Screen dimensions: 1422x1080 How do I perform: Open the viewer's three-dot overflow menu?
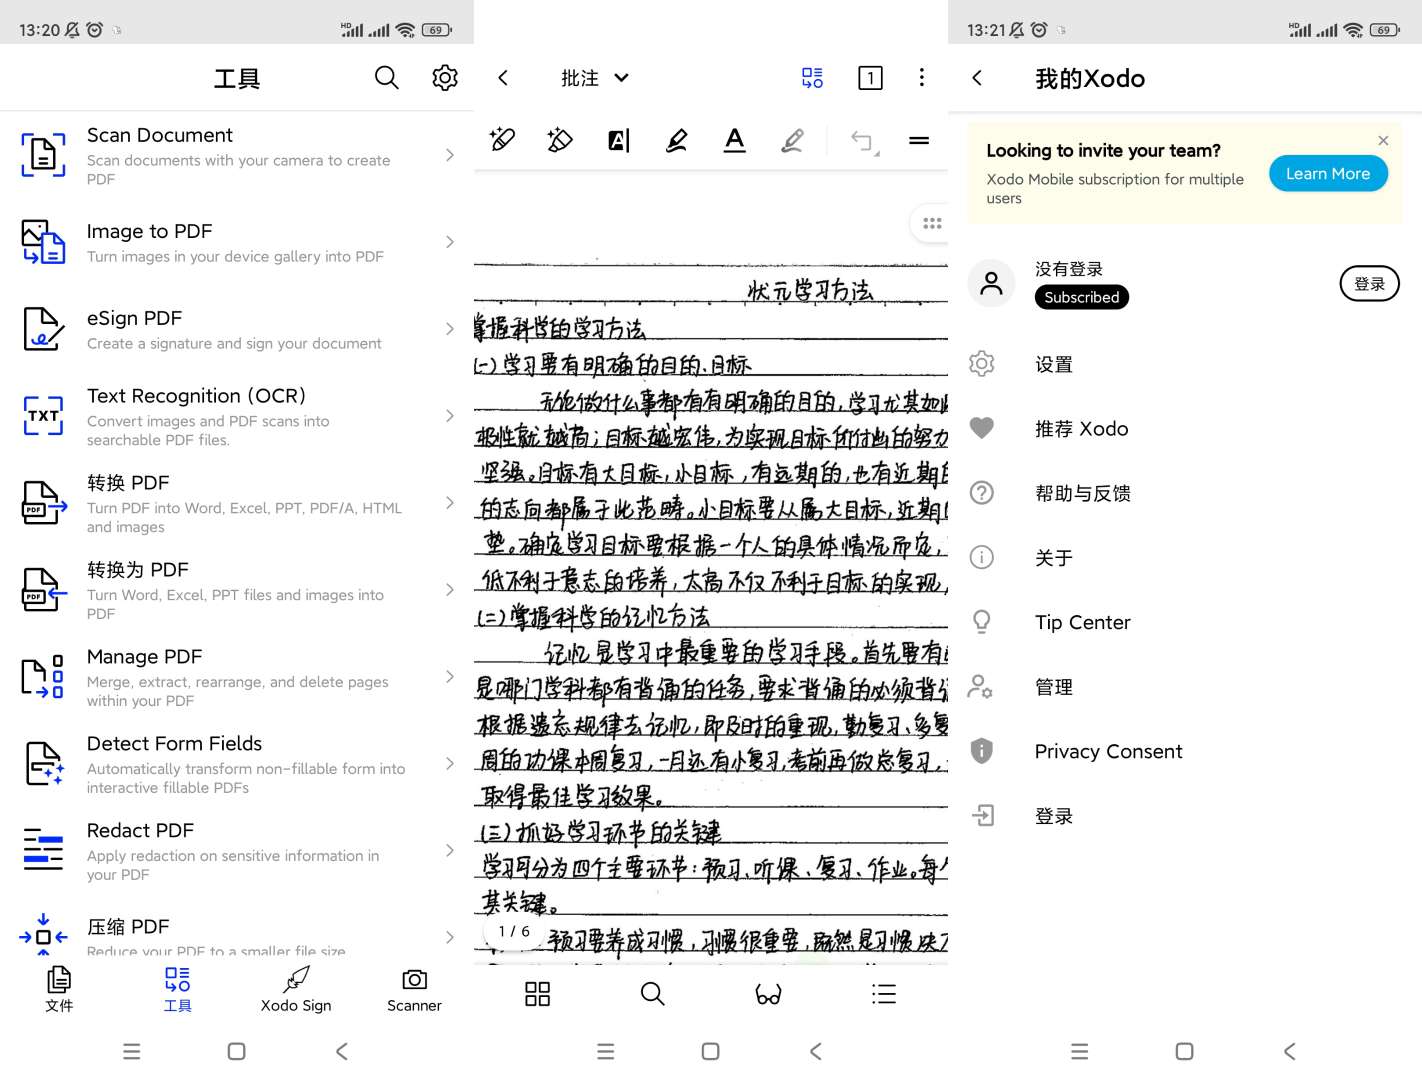pos(921,77)
